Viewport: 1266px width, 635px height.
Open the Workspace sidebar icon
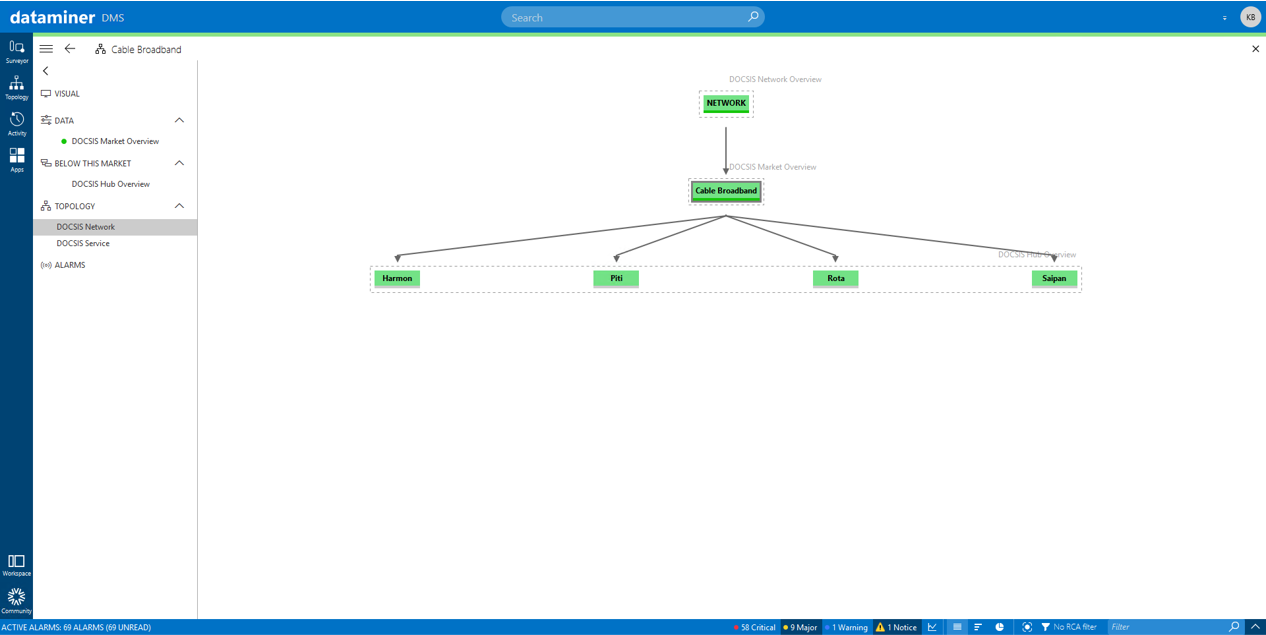(17, 565)
